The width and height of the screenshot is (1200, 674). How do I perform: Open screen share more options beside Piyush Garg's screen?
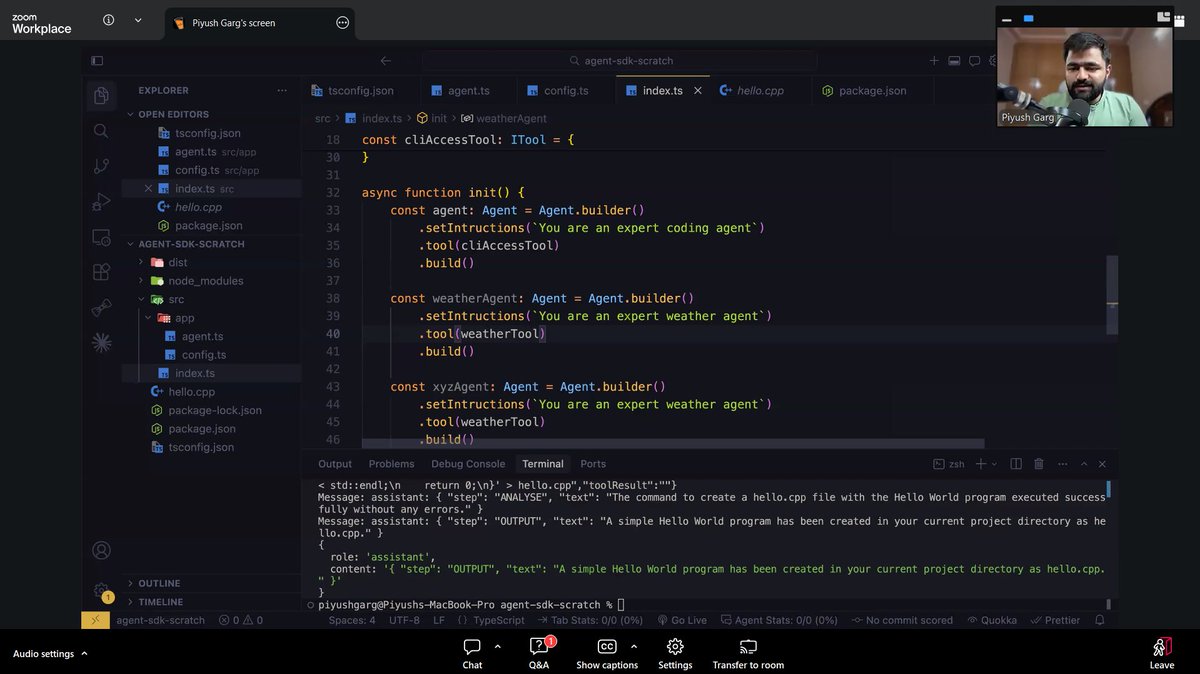(x=343, y=23)
